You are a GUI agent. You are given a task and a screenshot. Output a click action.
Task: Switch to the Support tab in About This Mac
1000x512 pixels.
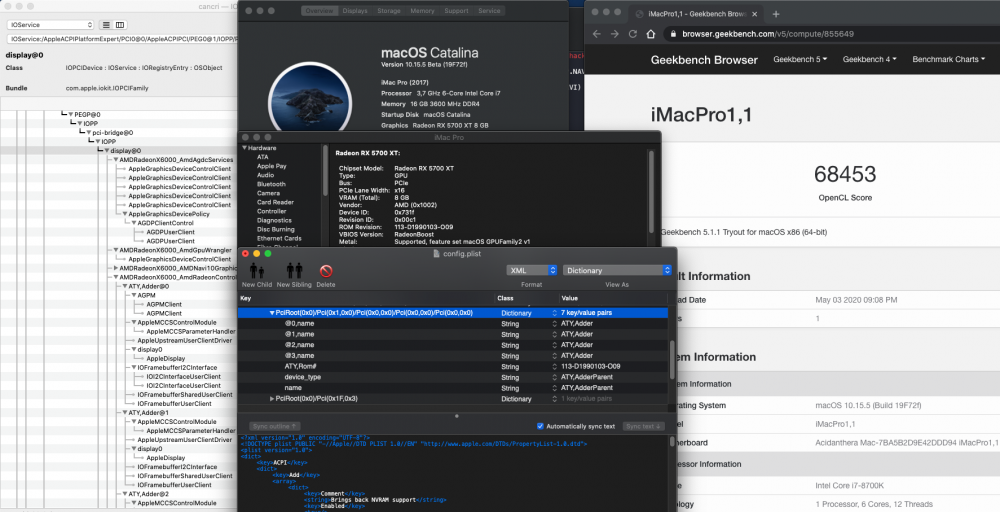tap(456, 11)
